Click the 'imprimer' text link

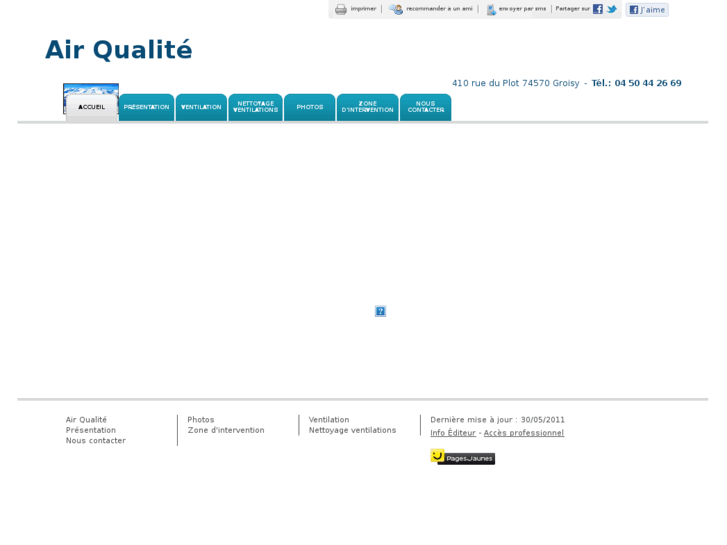pyautogui.click(x=363, y=9)
